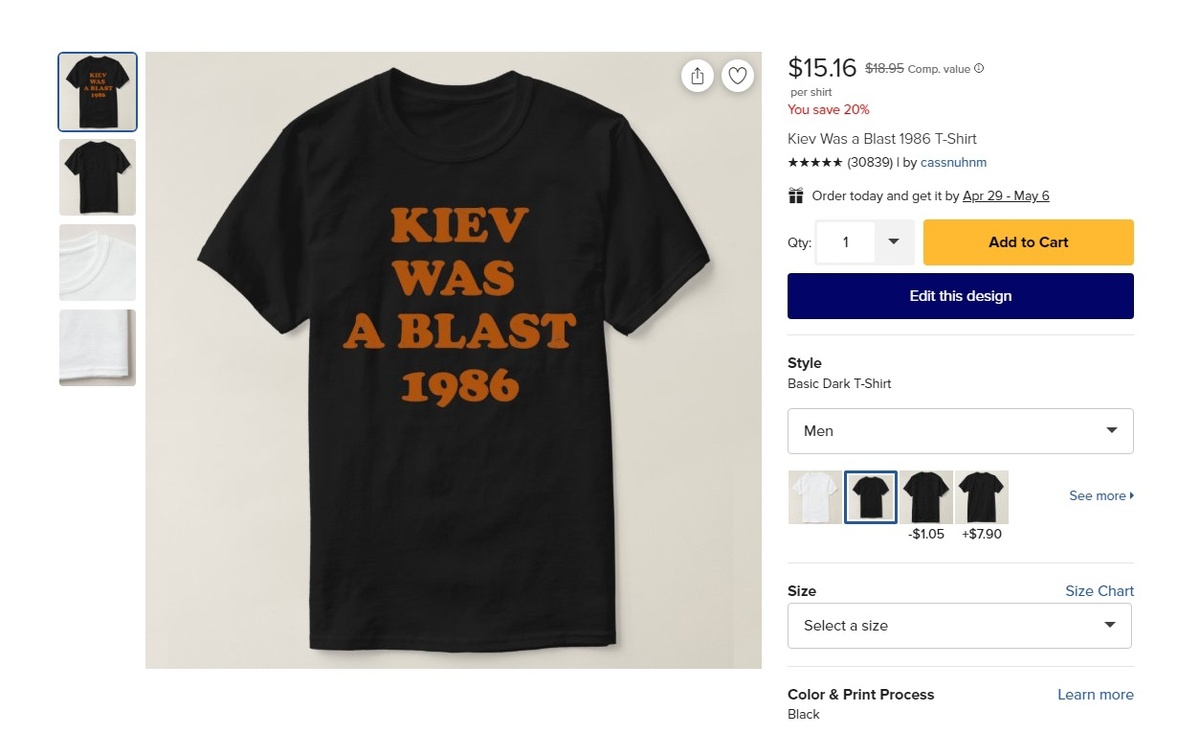Open the Size Chart link

tap(1099, 591)
